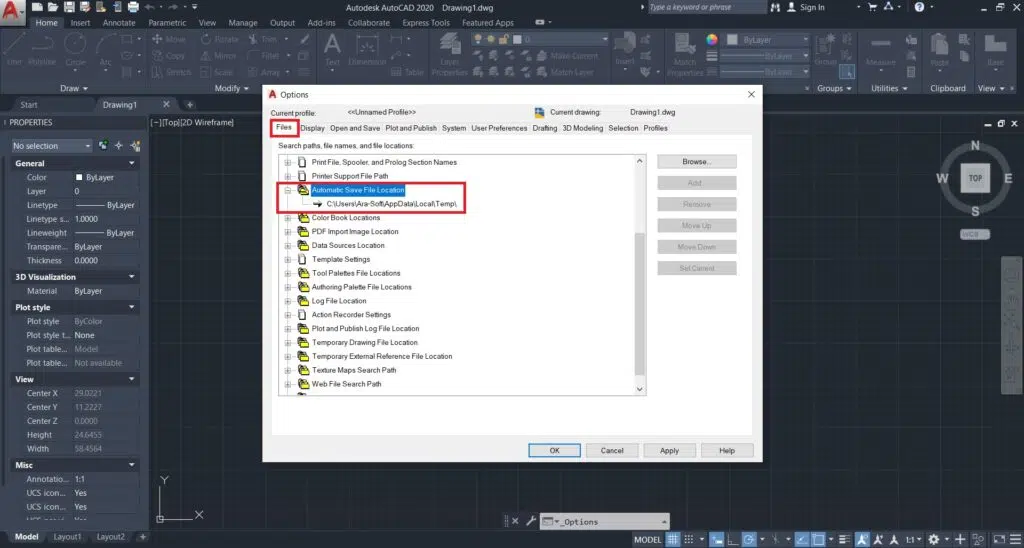The image size is (1024, 548).
Task: Click the Plot printer quick access icon
Action: [134, 7]
